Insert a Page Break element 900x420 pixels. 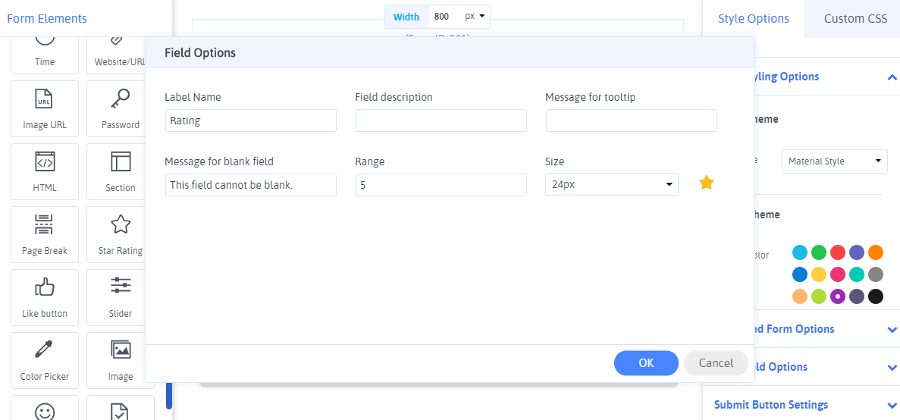[x=45, y=235]
